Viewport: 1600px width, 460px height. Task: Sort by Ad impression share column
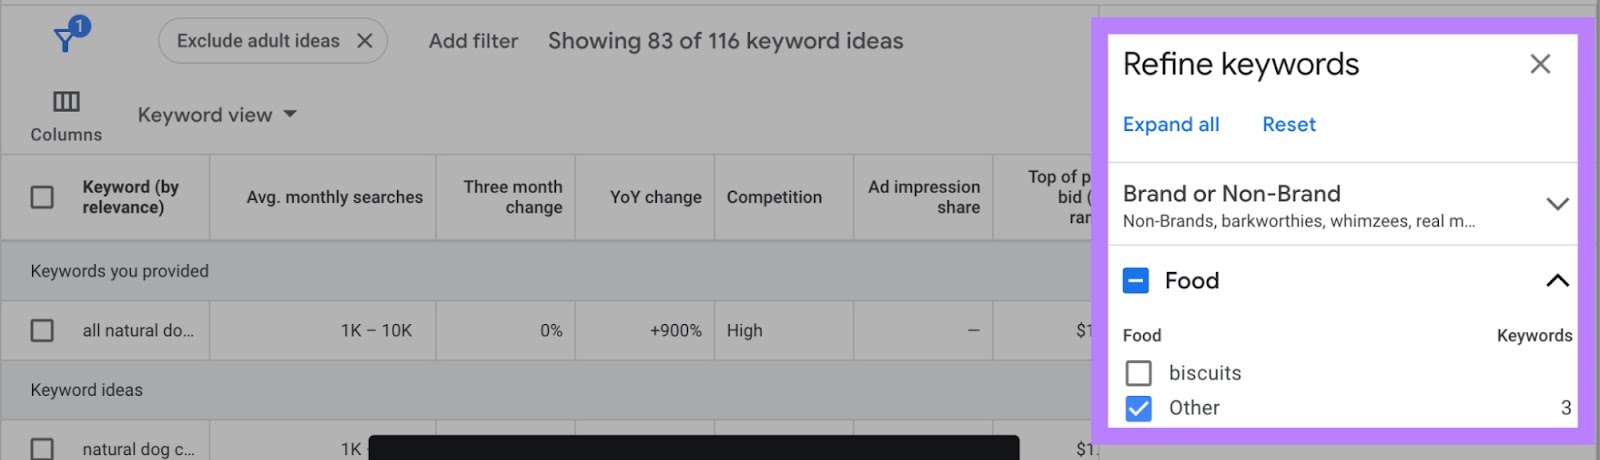923,197
